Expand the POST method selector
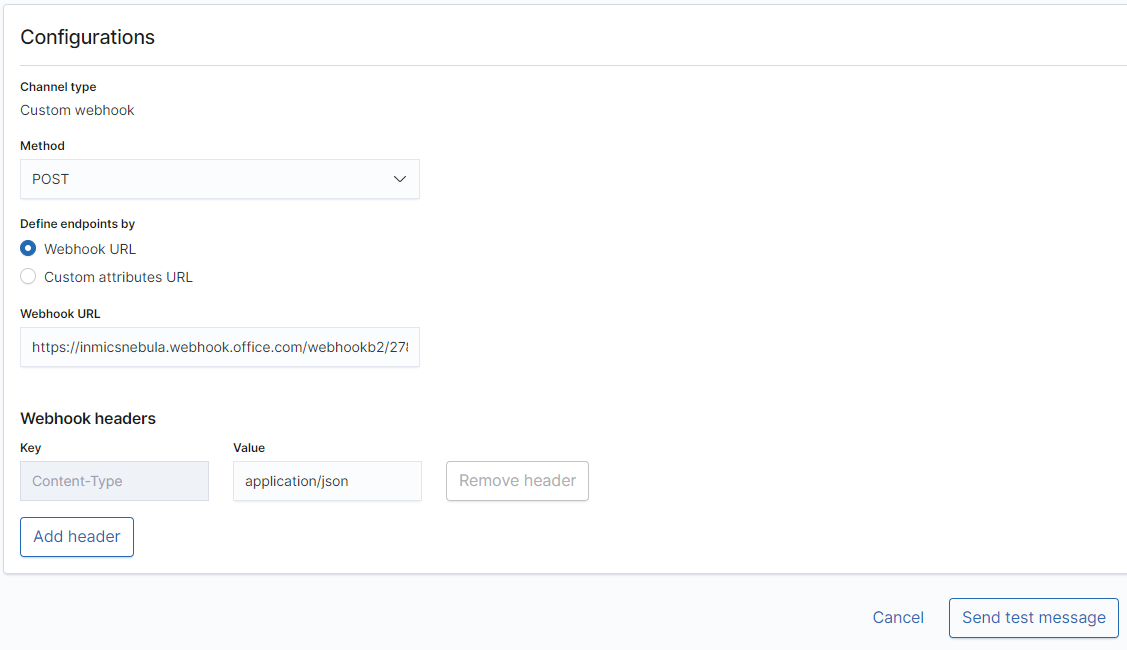Image resolution: width=1127 pixels, height=650 pixels. point(220,179)
